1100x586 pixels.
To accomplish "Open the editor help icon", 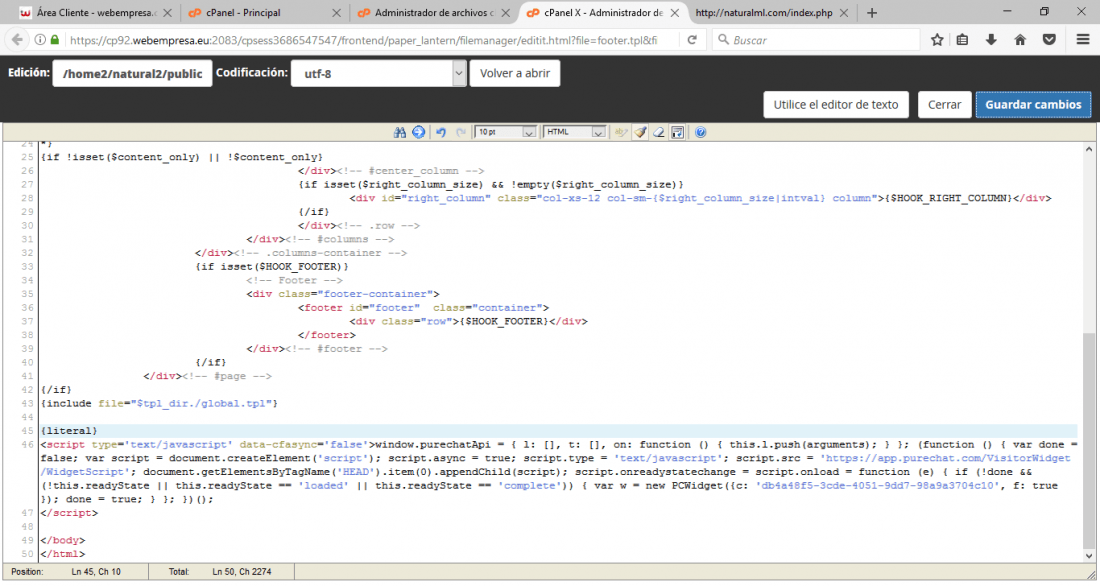I will 700,132.
